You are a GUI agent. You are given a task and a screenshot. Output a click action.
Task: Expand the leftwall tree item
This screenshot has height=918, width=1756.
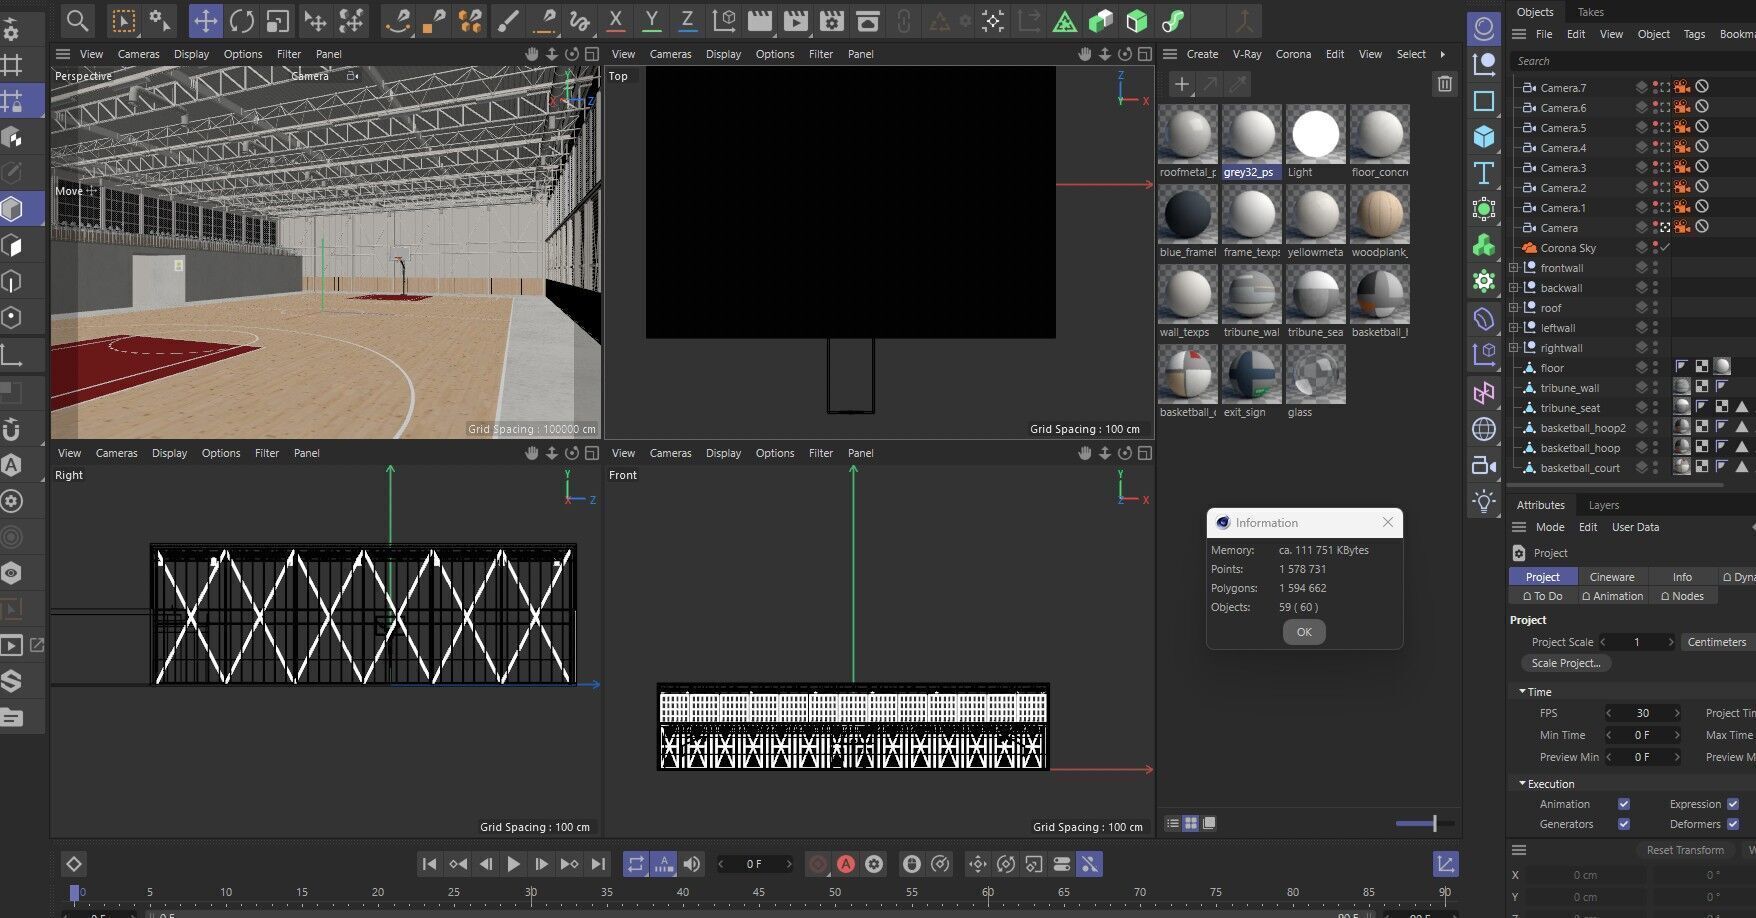click(1514, 328)
